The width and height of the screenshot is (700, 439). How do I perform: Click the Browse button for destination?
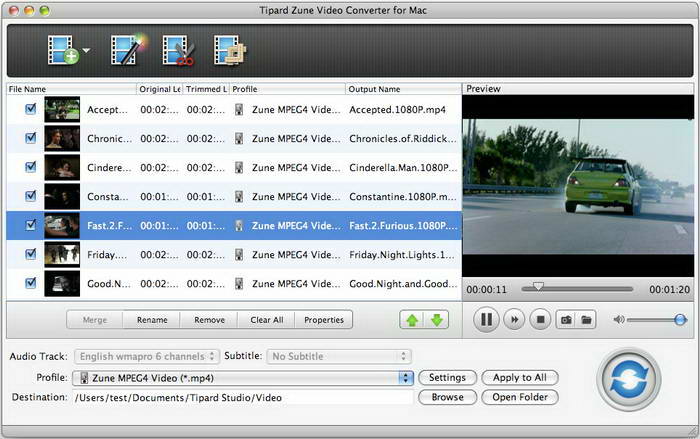447,397
